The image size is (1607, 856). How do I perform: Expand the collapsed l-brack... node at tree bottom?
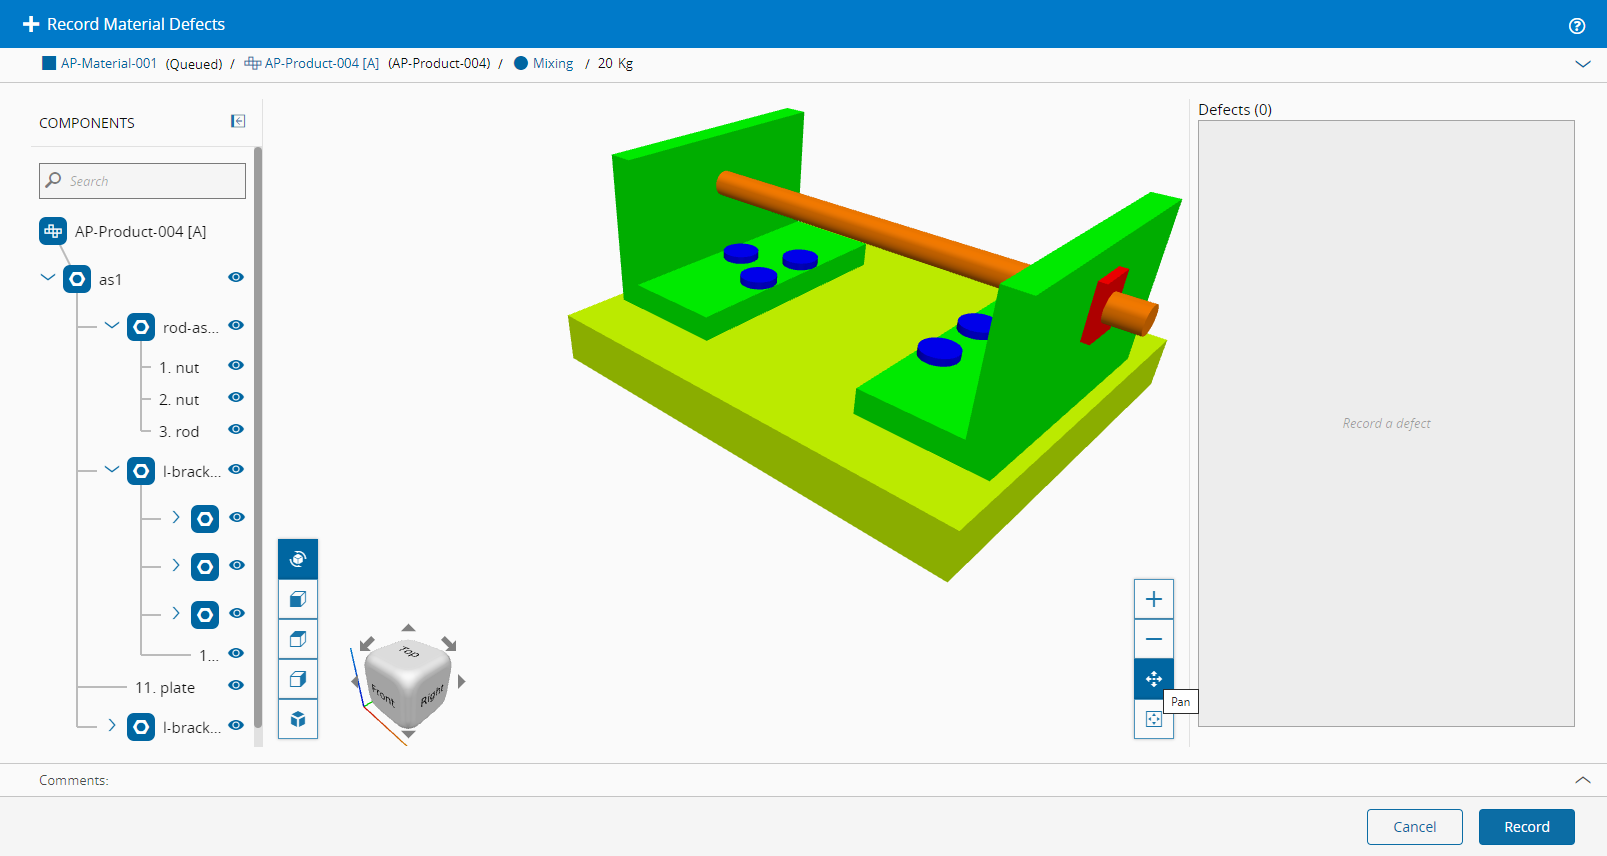112,725
